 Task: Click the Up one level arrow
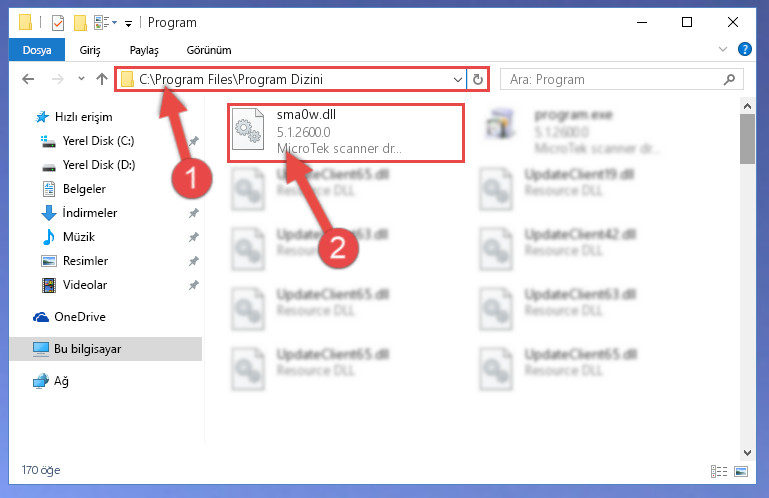(x=102, y=79)
